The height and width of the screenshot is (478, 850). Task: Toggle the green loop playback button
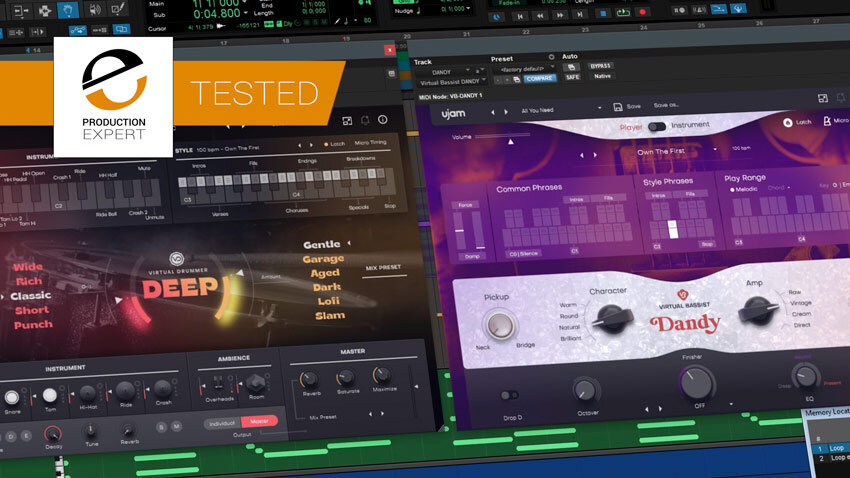coord(623,12)
